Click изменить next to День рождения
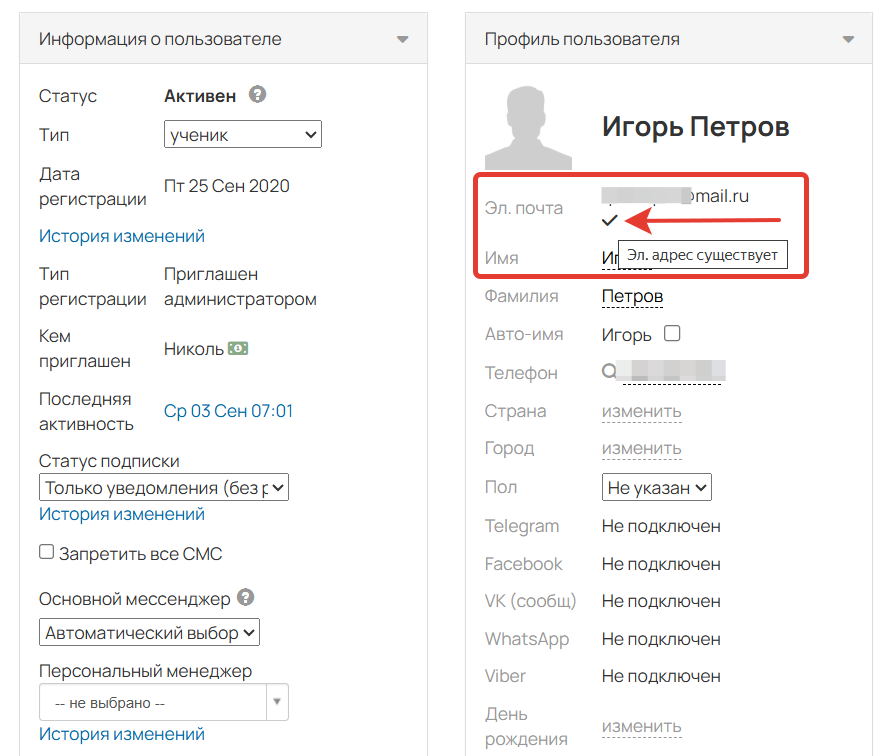Viewport: 889px width, 756px height. click(641, 727)
